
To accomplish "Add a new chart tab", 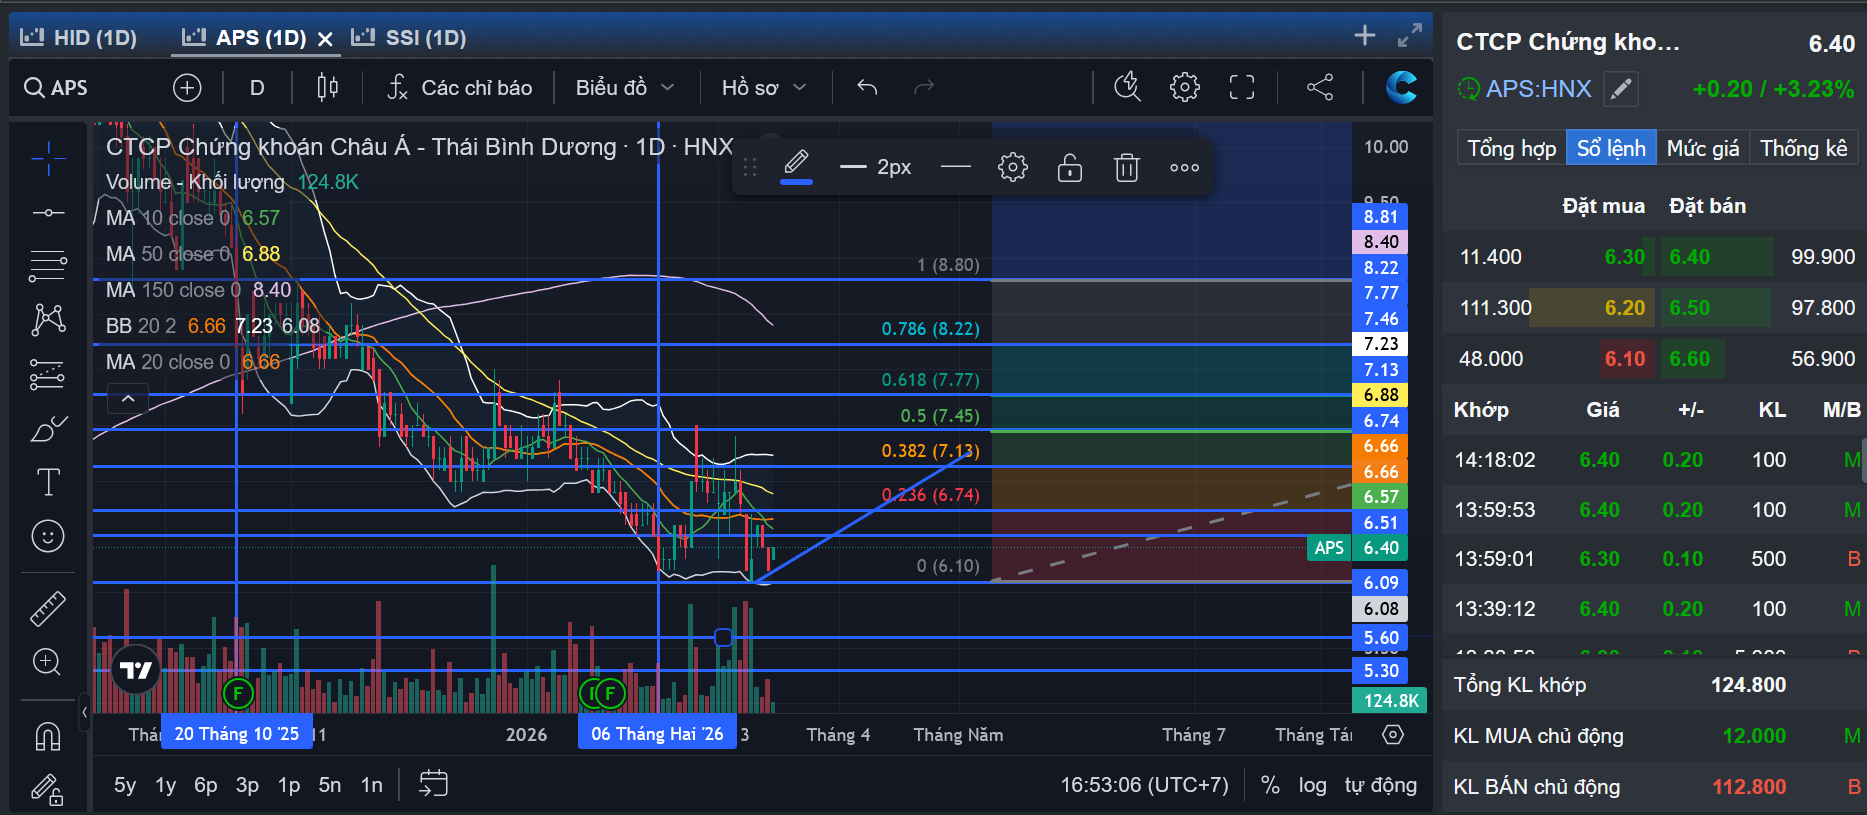I will tap(1365, 36).
